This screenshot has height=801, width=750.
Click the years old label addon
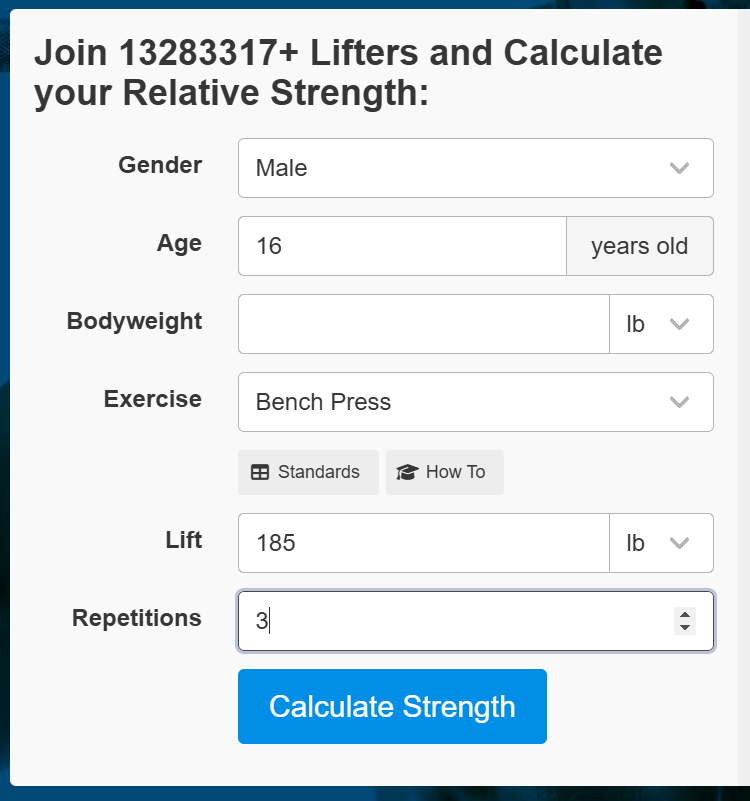640,246
